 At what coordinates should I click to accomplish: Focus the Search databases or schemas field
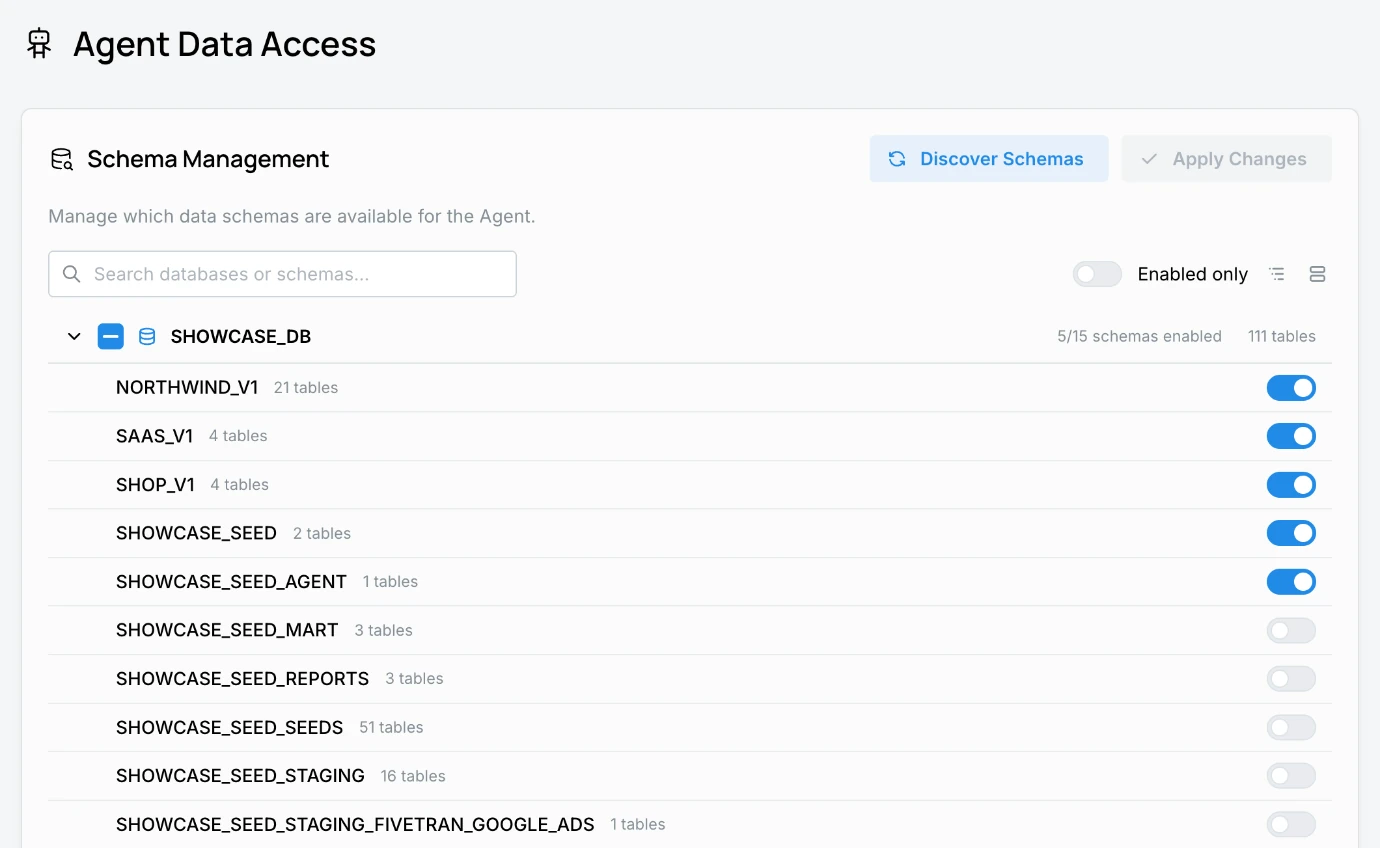pyautogui.click(x=282, y=274)
